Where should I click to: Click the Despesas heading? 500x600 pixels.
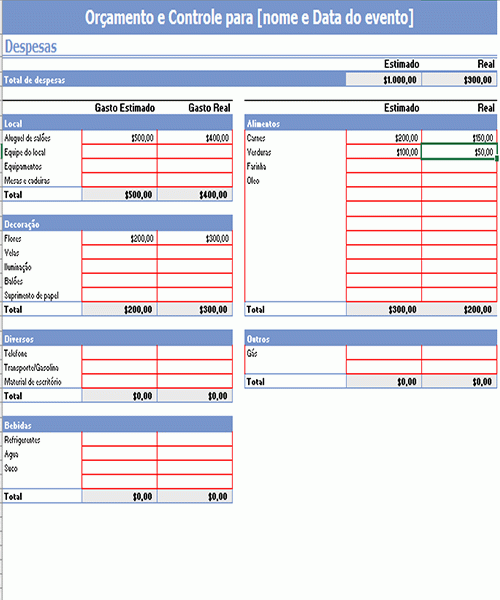click(31, 47)
